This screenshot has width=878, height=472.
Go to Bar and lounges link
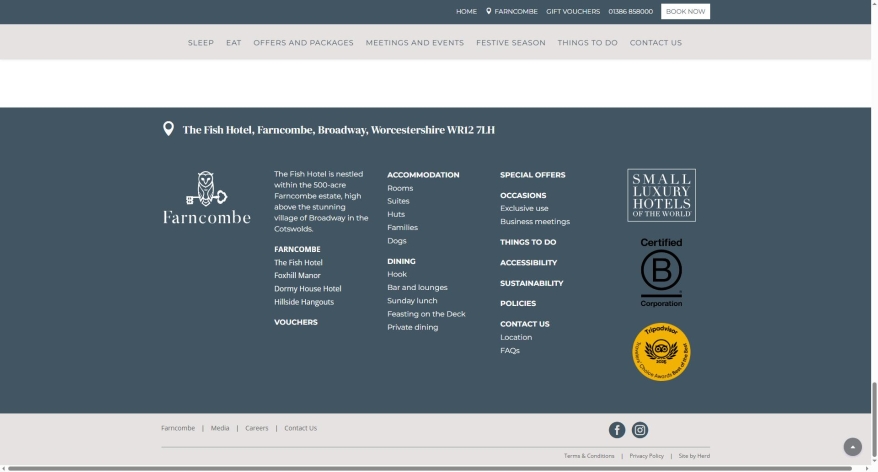417,288
